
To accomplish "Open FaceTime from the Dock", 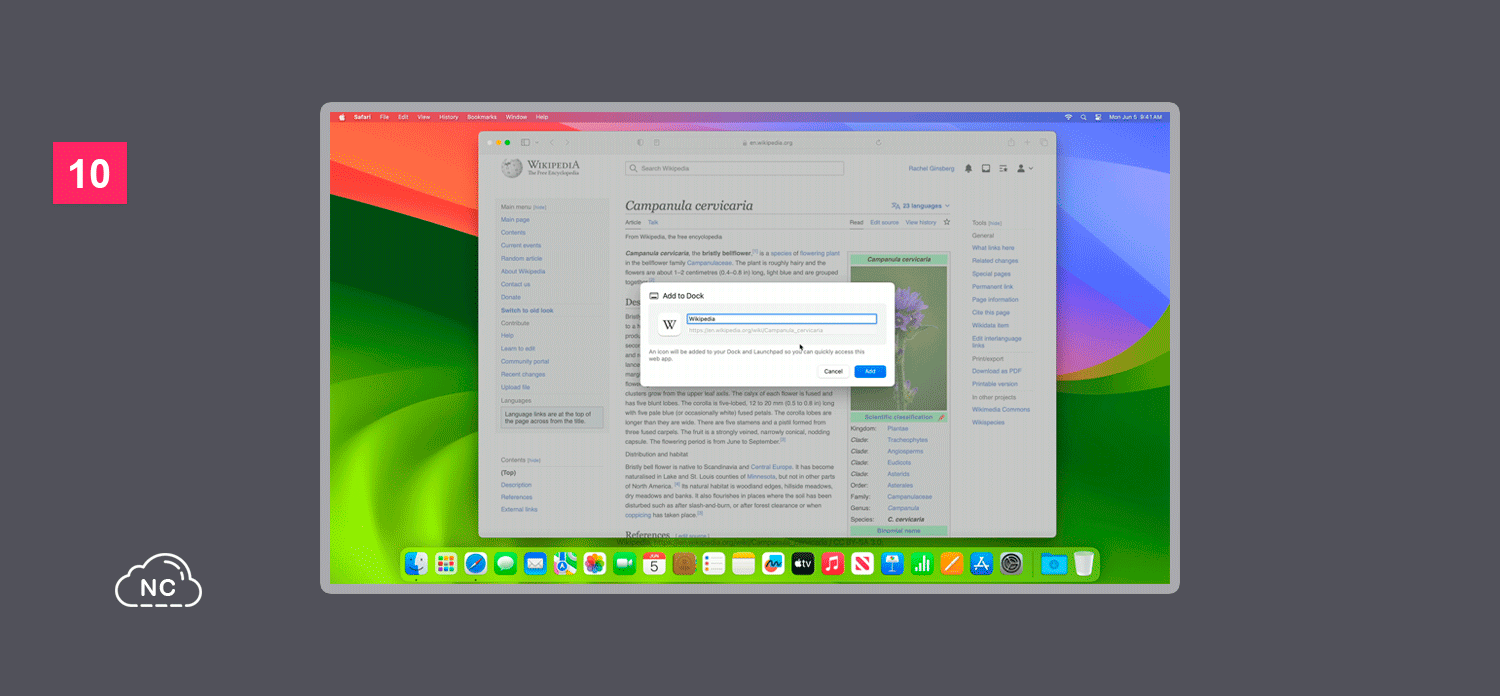I will [625, 564].
